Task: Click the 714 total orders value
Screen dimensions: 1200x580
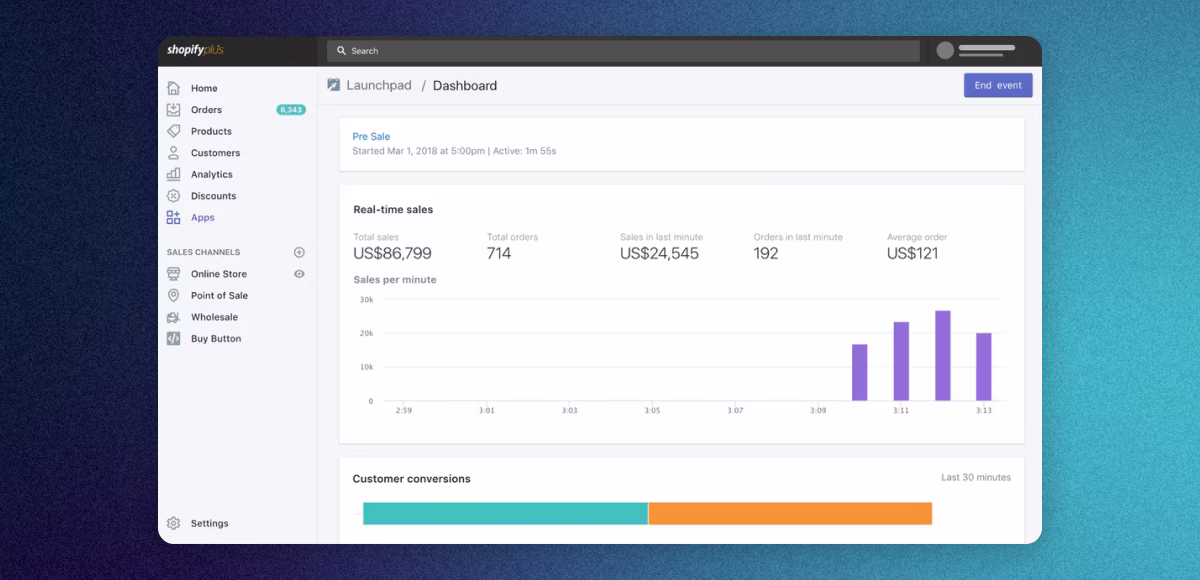Action: [499, 253]
